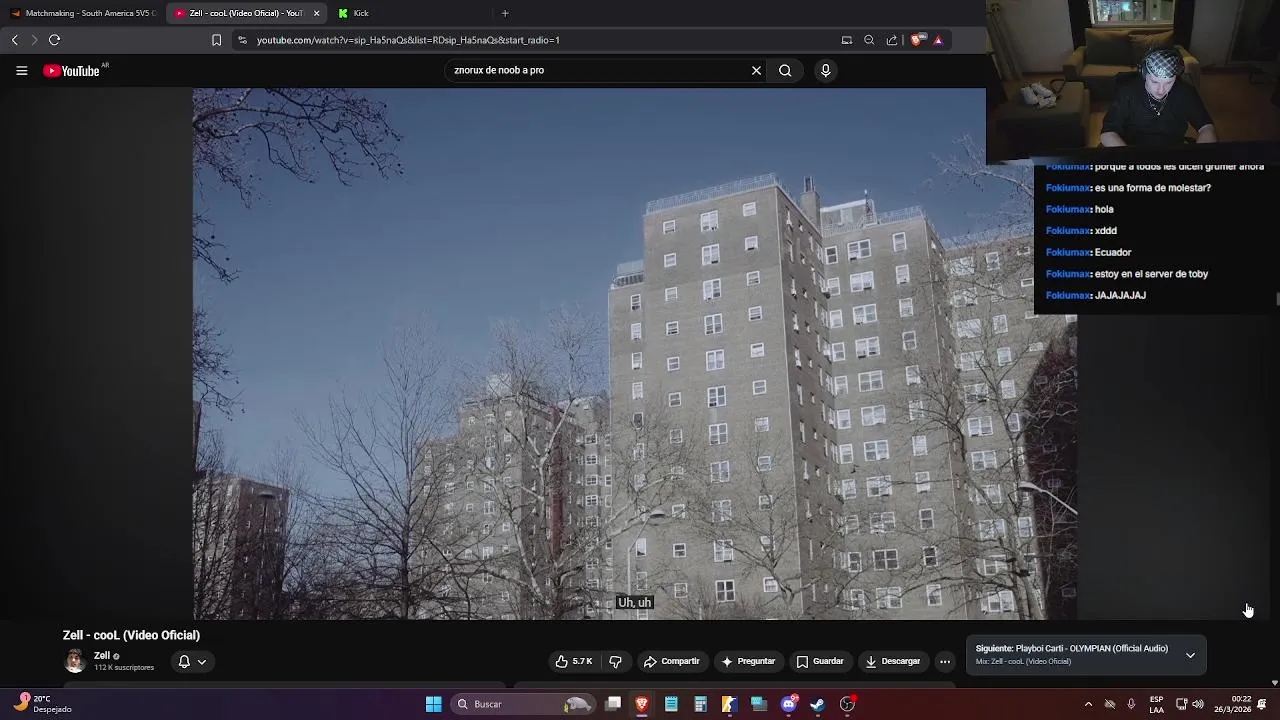Click the chat message reading 'Ecuador'
Viewport: 1280px width, 720px height.
pos(1113,252)
